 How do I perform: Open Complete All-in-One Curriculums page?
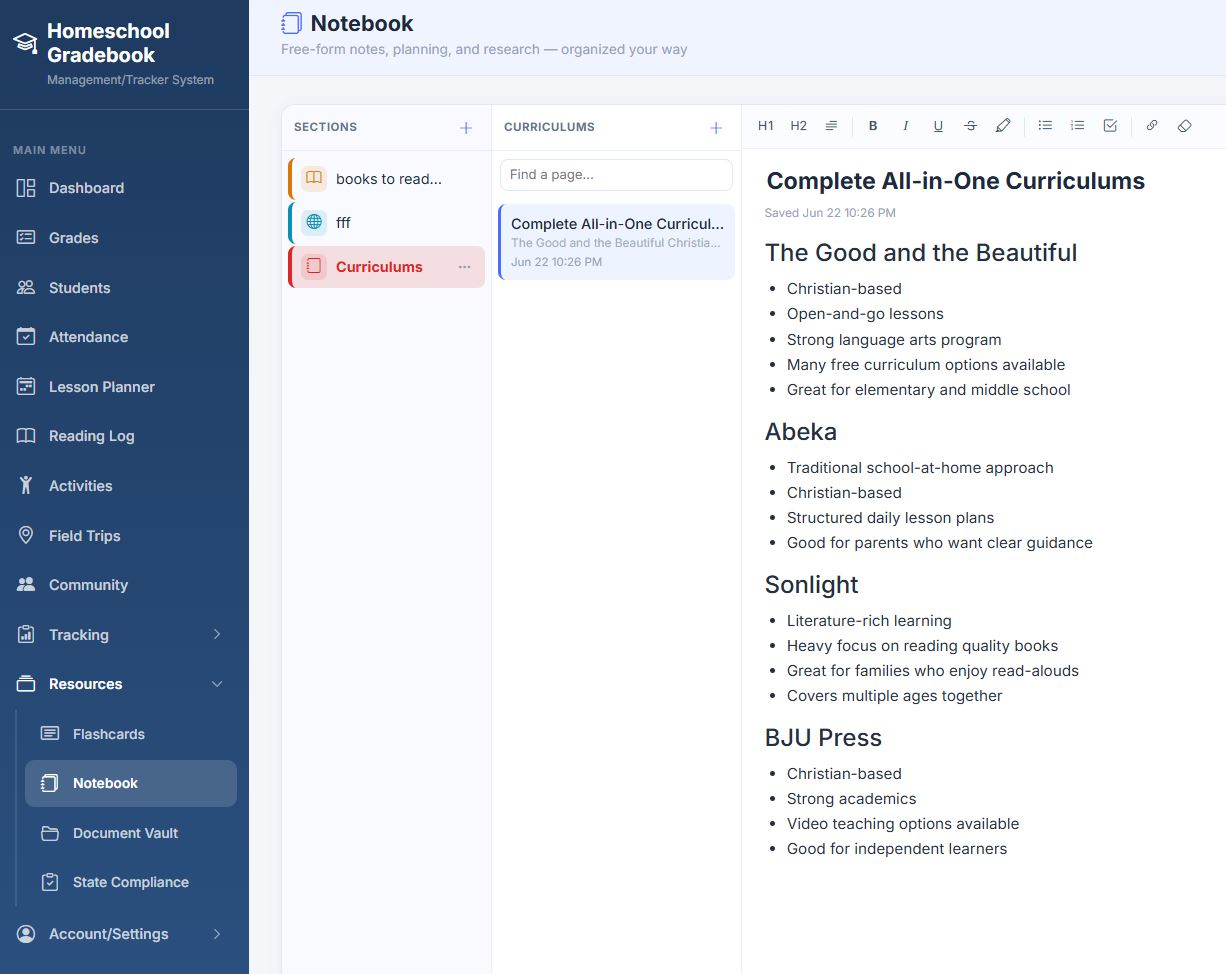pyautogui.click(x=616, y=242)
